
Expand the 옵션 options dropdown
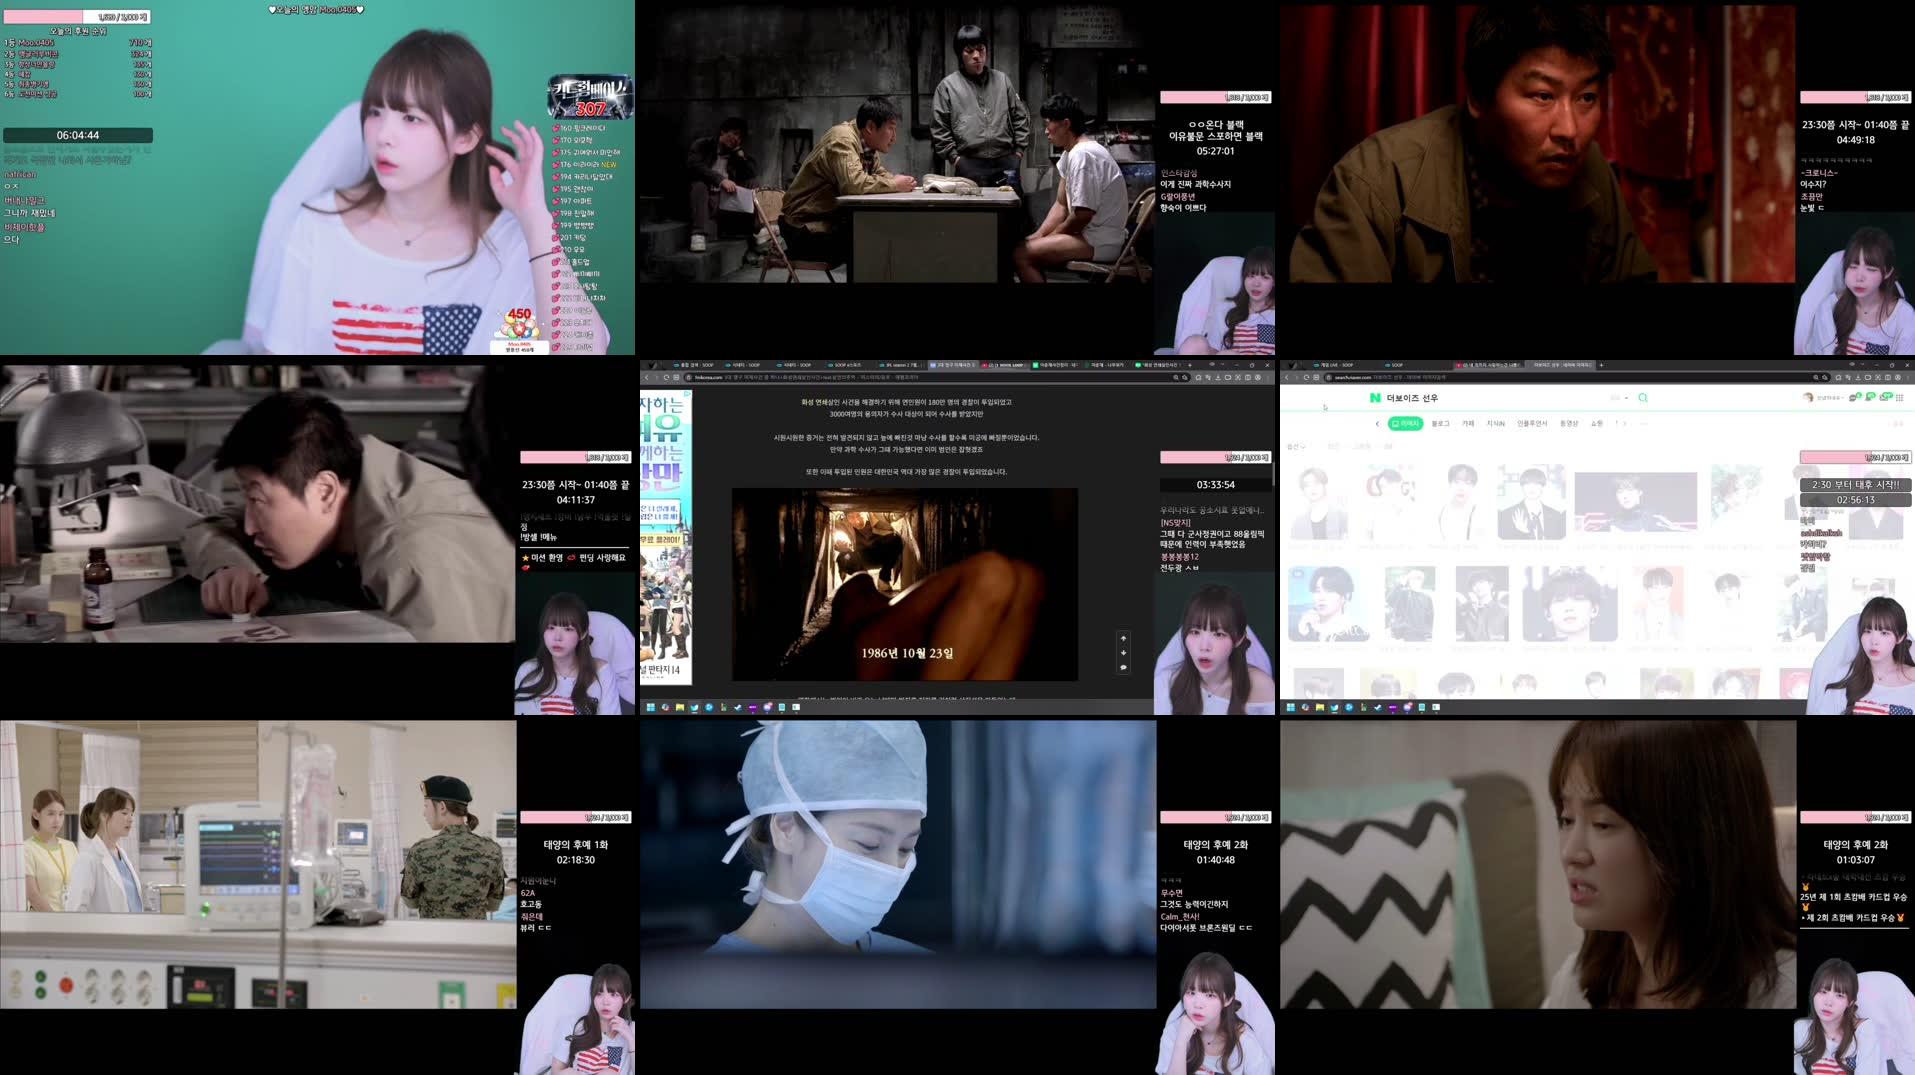[x=1296, y=446]
